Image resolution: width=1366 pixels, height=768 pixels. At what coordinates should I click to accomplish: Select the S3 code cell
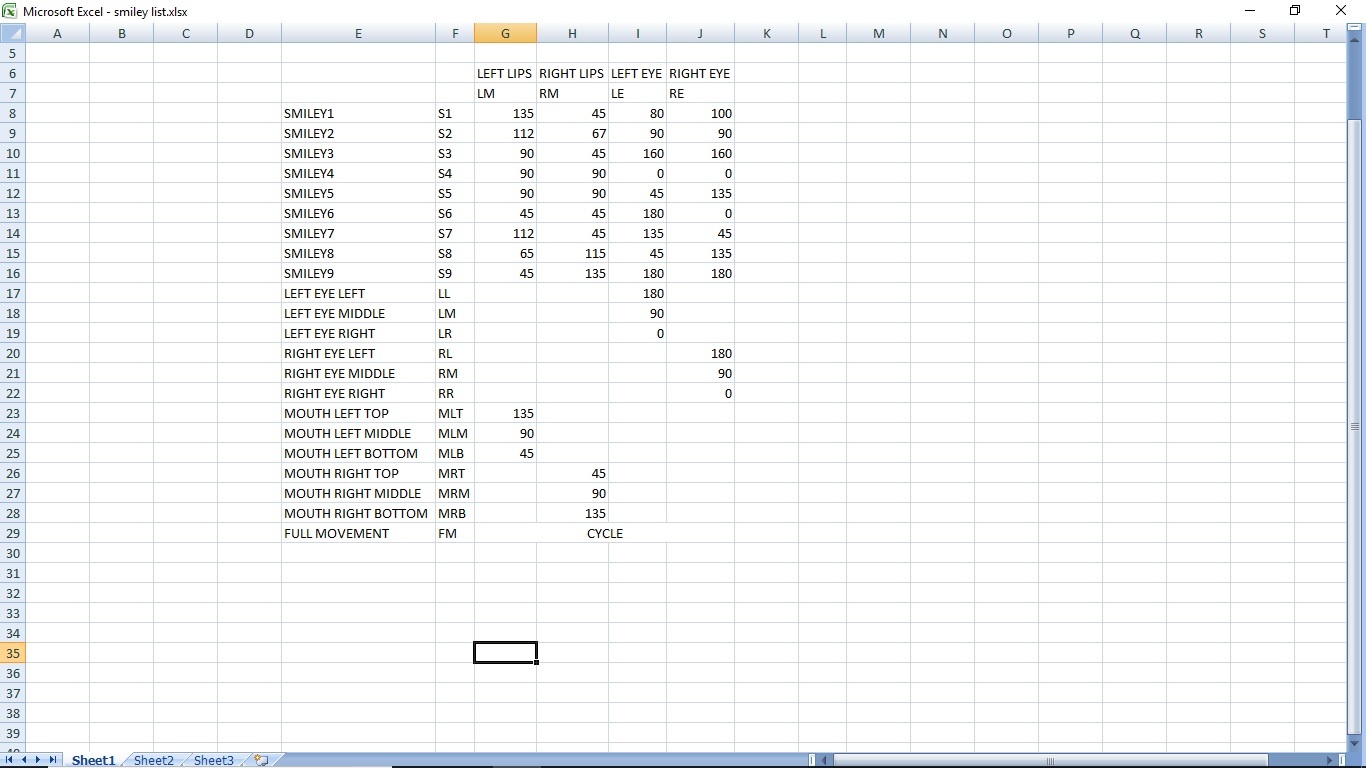455,153
